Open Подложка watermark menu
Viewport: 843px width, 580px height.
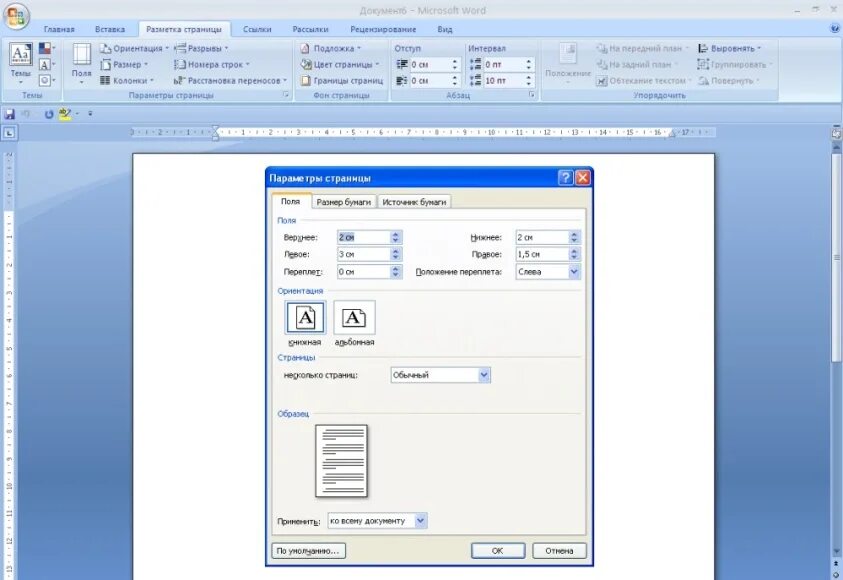tap(330, 48)
